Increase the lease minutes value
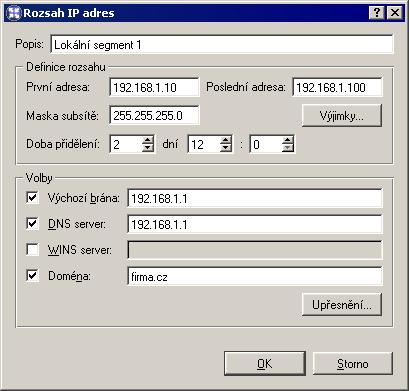The width and height of the screenshot is (409, 391). 288,140
